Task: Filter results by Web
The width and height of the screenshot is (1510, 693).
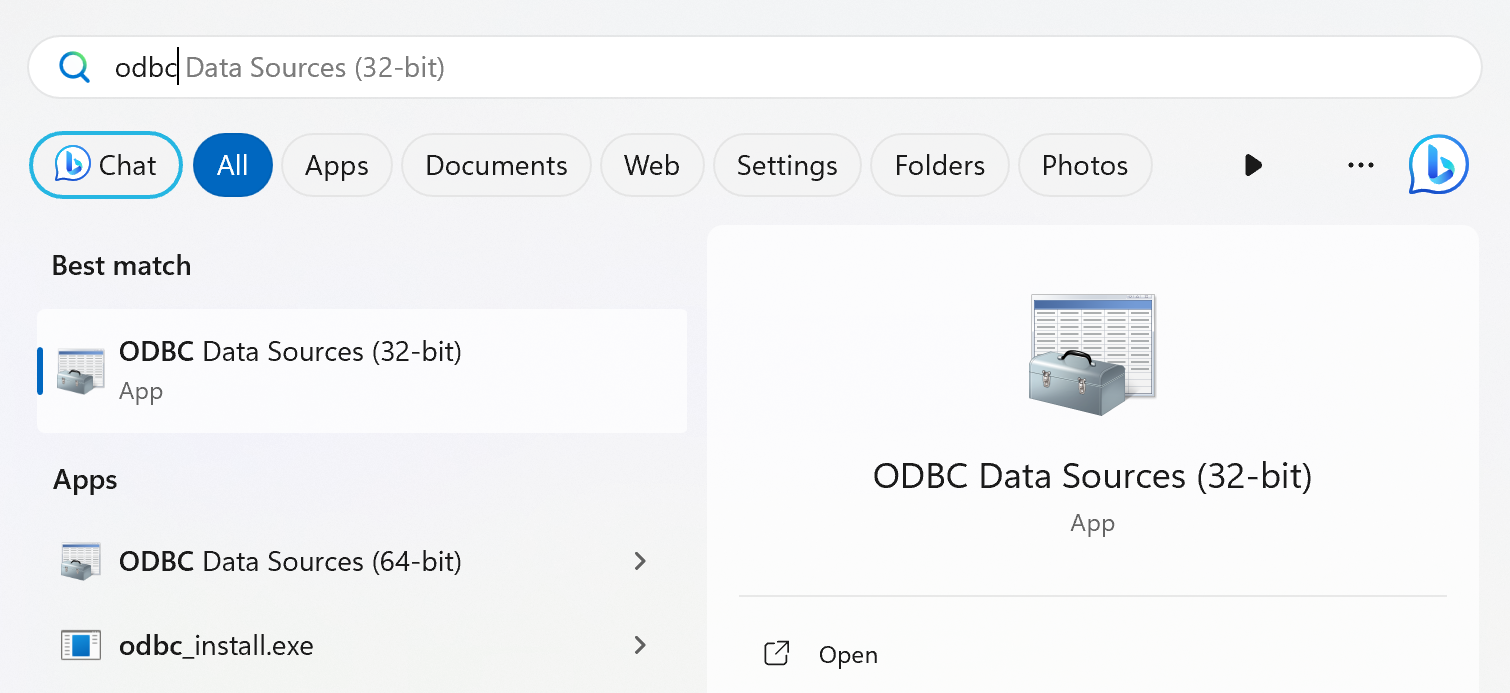Action: [652, 165]
